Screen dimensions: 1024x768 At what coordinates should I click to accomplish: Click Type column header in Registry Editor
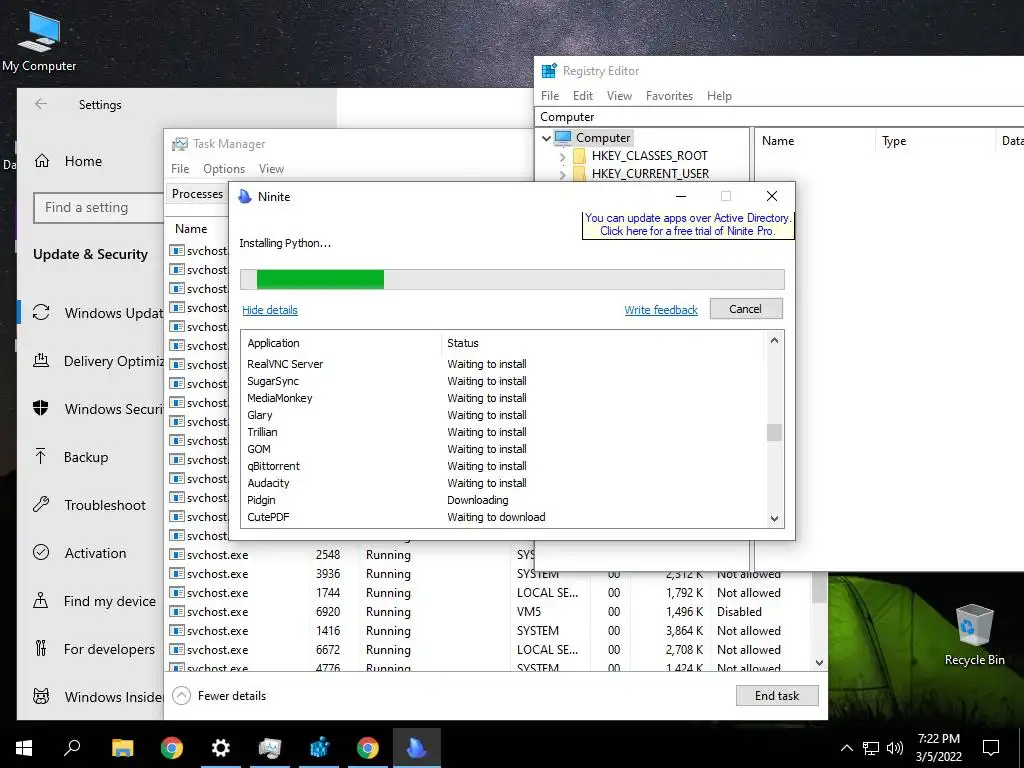935,141
